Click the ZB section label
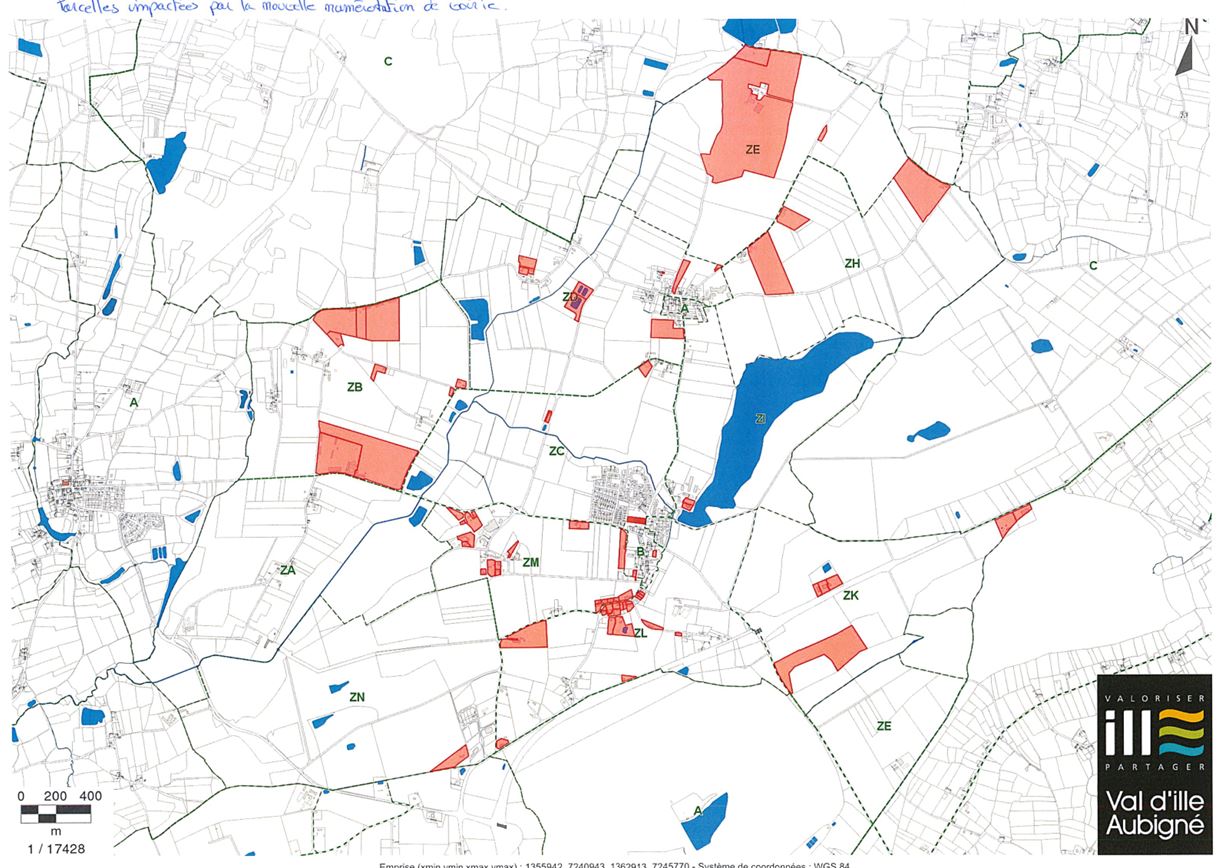Screen dimensions: 1217x868 tap(354, 387)
